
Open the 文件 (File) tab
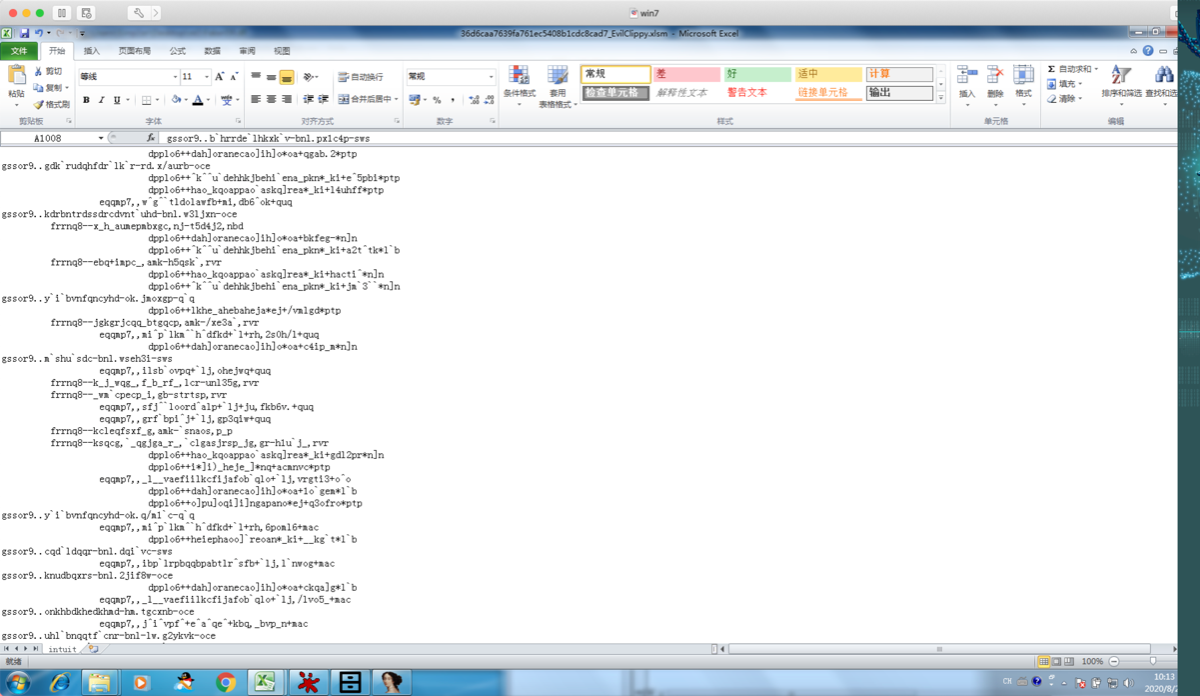[19, 51]
